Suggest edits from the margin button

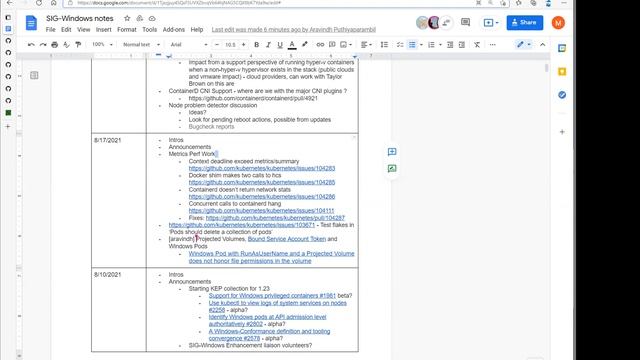tap(392, 168)
